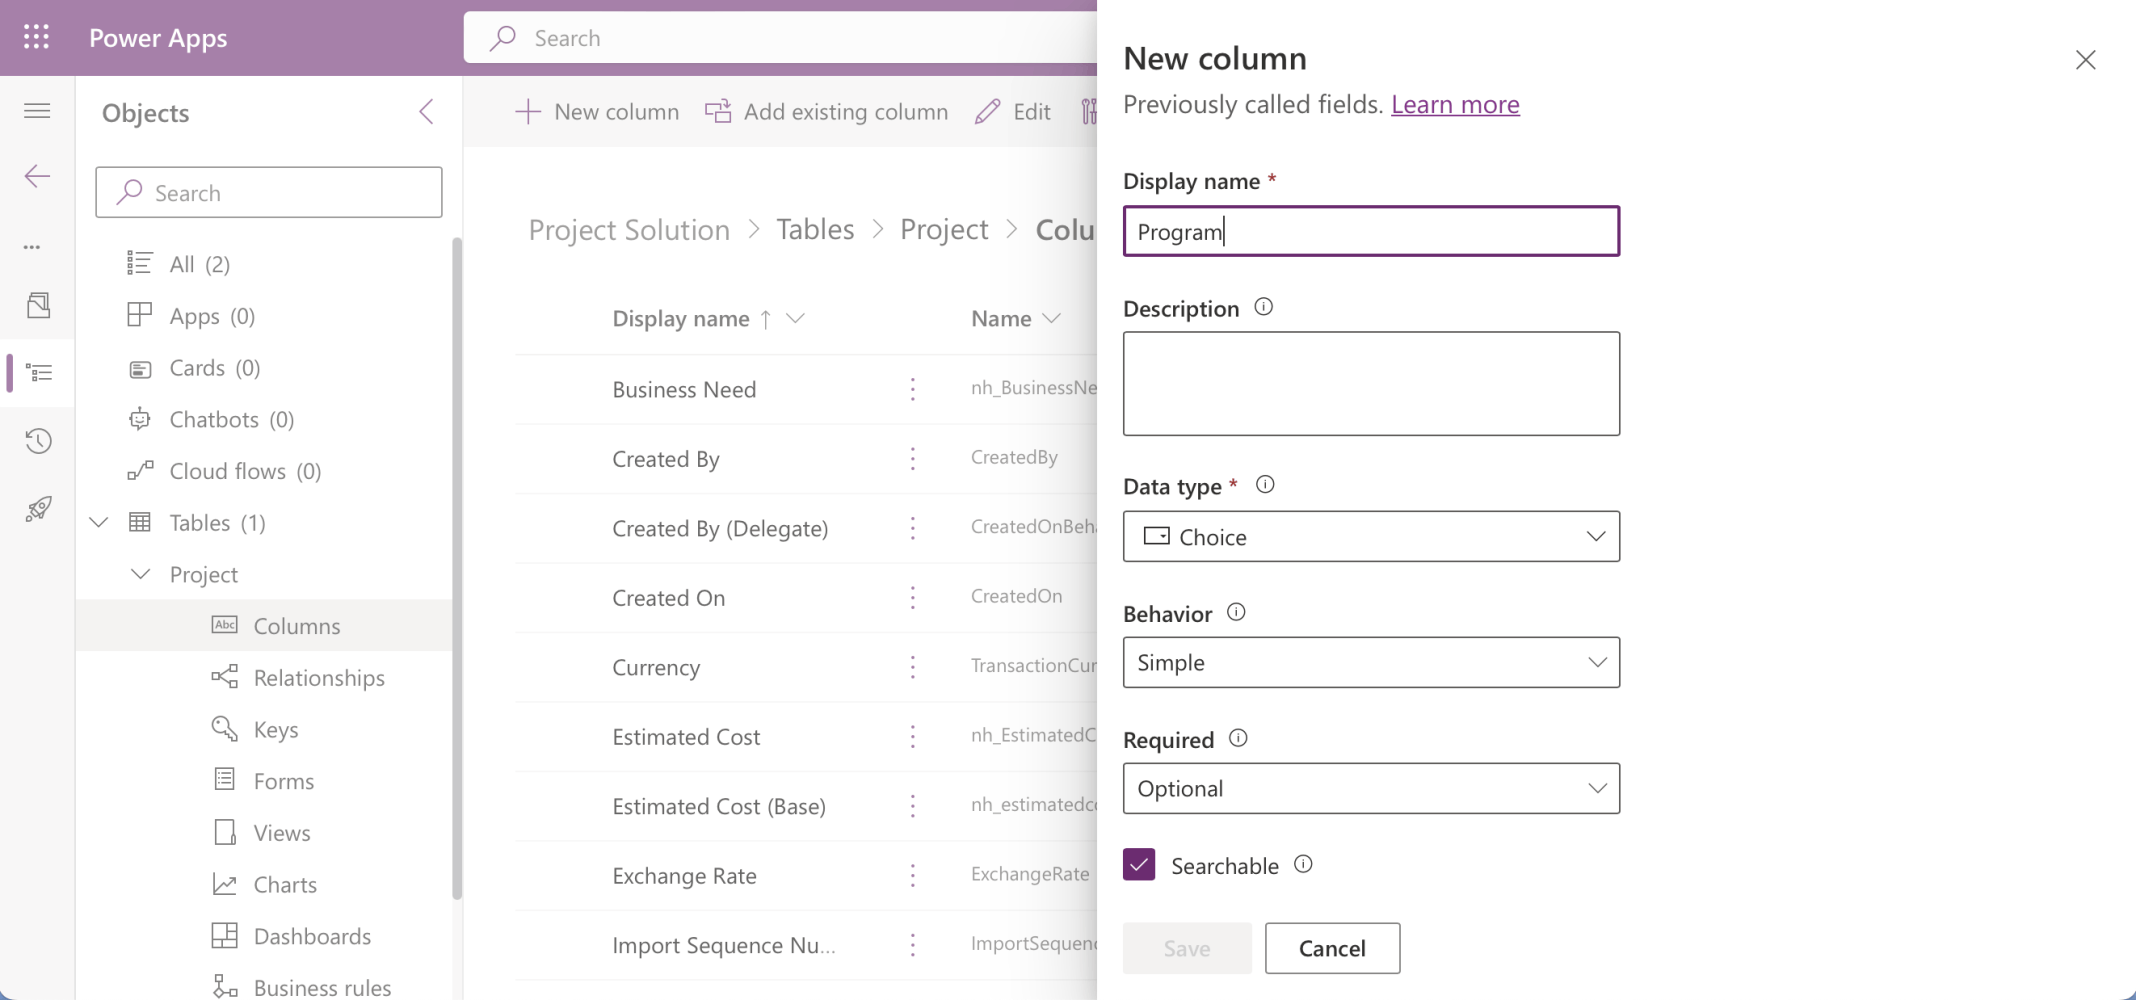Click New column in command bar
The image size is (2136, 1000).
[597, 112]
